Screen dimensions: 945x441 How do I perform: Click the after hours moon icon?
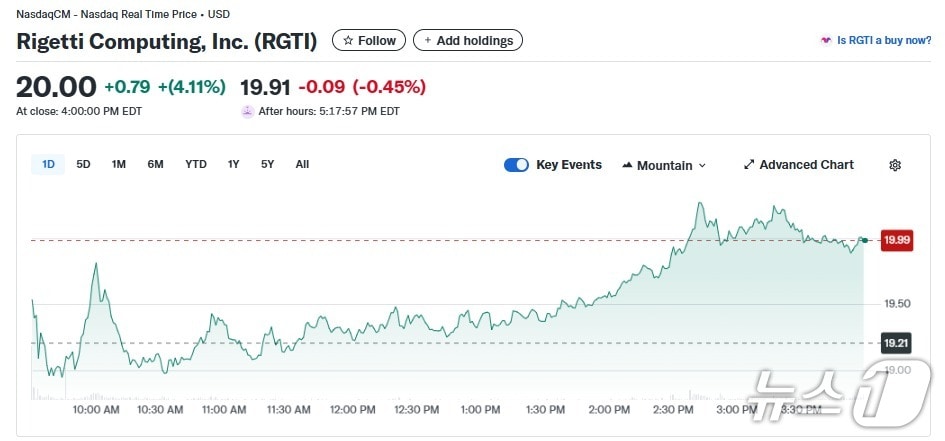tap(247, 111)
